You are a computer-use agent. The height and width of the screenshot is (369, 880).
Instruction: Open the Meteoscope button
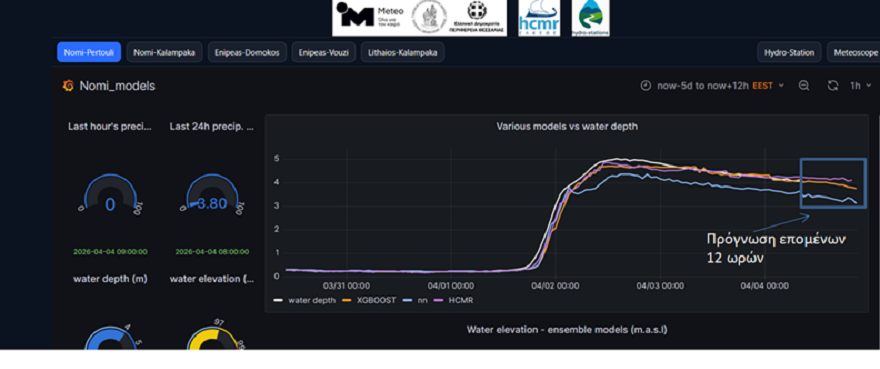tap(854, 52)
